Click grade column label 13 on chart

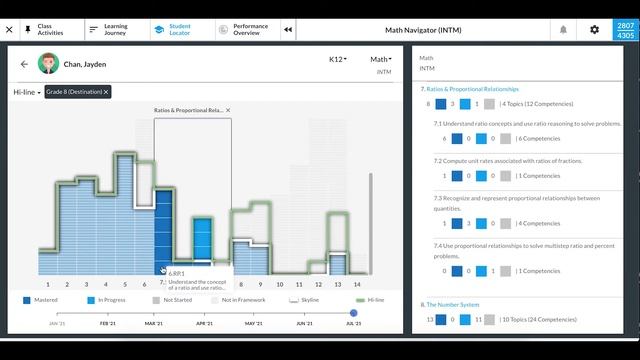point(338,284)
